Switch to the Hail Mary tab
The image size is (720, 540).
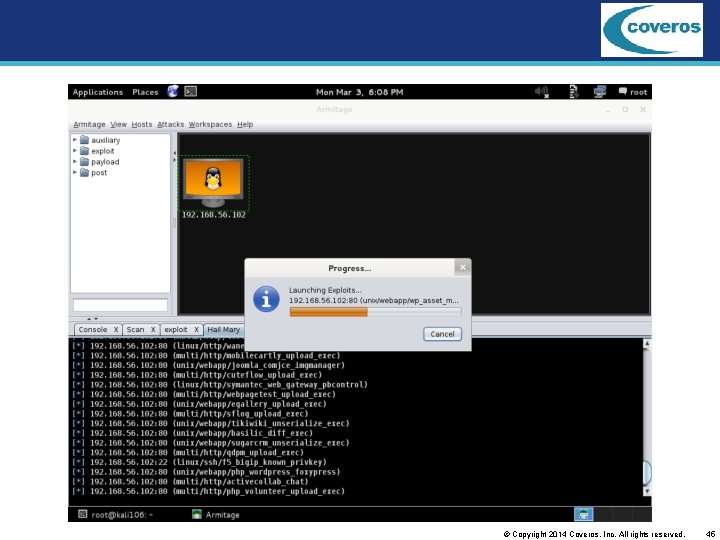[224, 330]
